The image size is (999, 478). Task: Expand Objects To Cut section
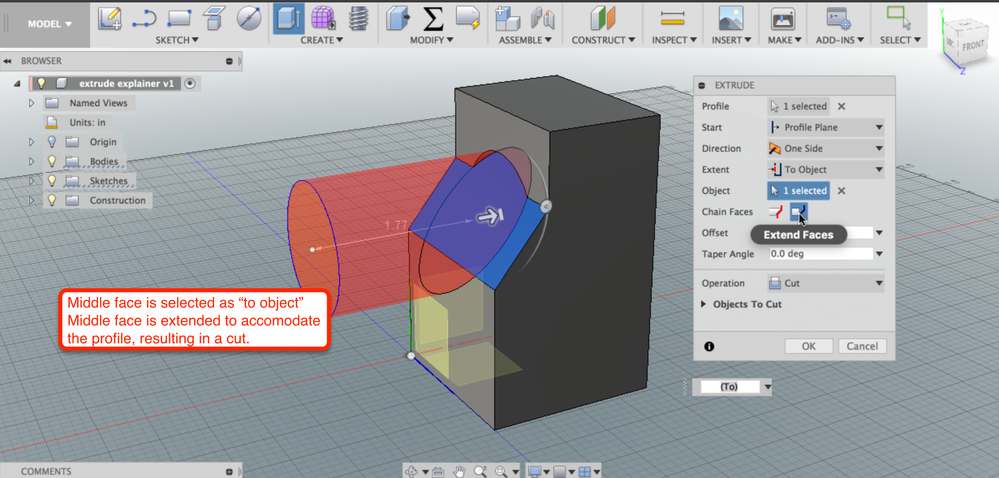[x=703, y=305]
